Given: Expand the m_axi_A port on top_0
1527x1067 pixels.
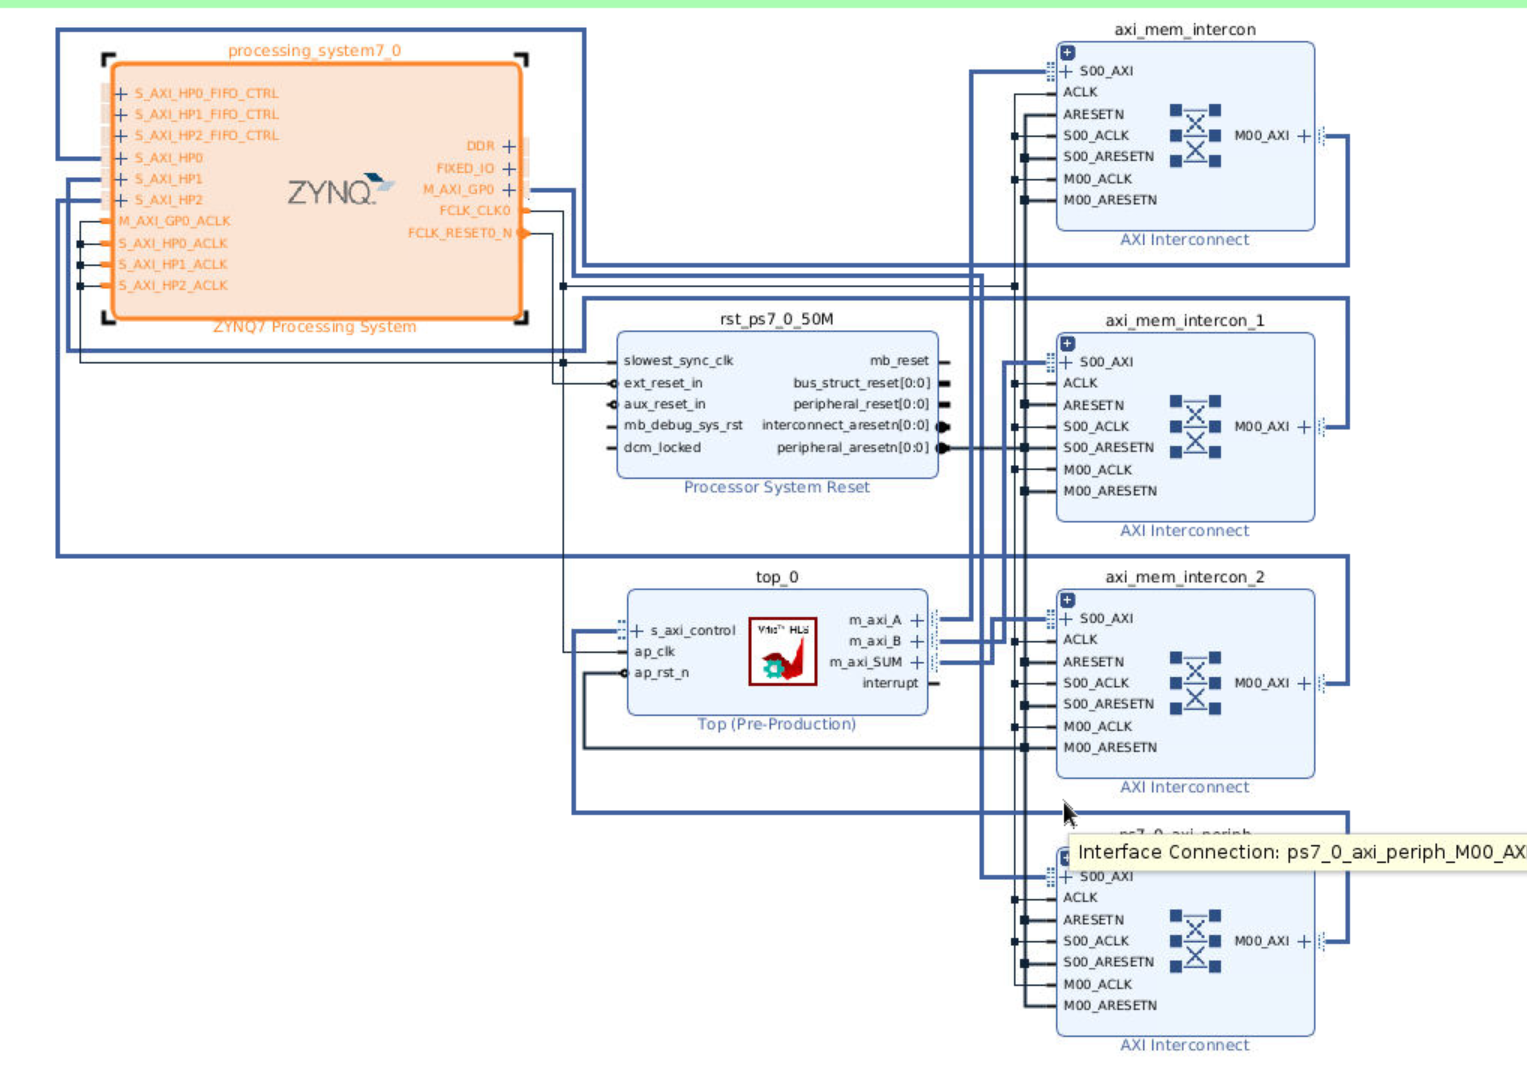Looking at the screenshot, I should tap(917, 620).
